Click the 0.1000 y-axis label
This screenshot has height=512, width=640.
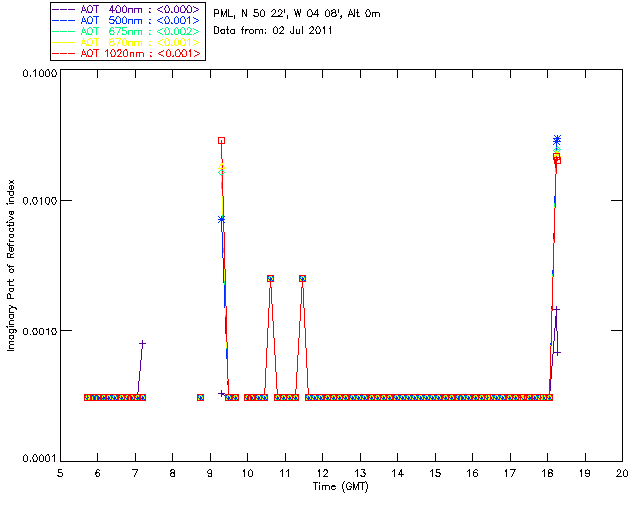point(39,73)
